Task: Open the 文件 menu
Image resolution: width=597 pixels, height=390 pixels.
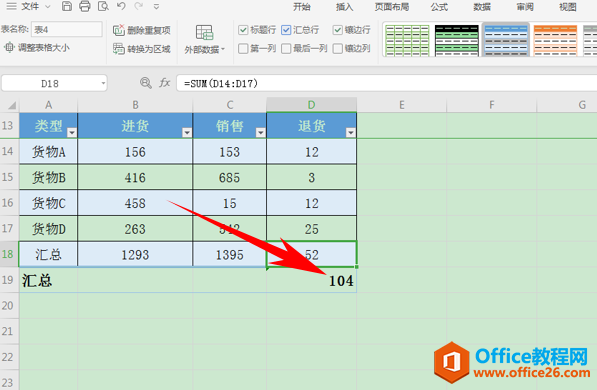Action: click(30, 6)
